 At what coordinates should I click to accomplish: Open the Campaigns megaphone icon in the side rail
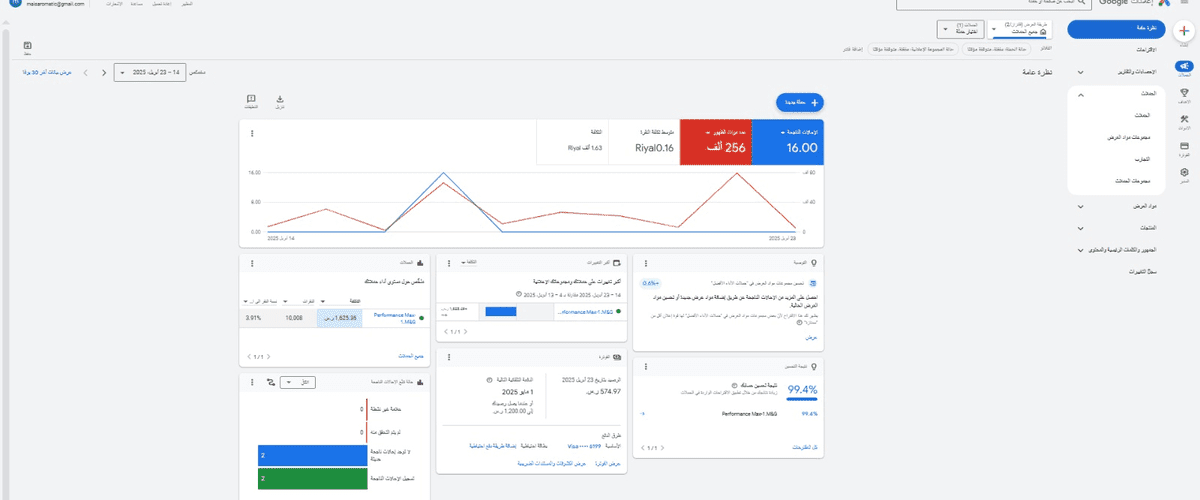[1184, 68]
